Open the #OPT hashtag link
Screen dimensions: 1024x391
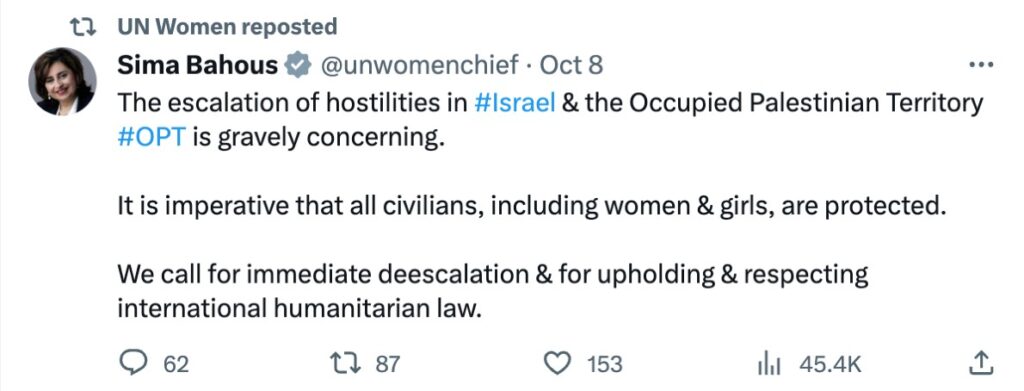152,138
